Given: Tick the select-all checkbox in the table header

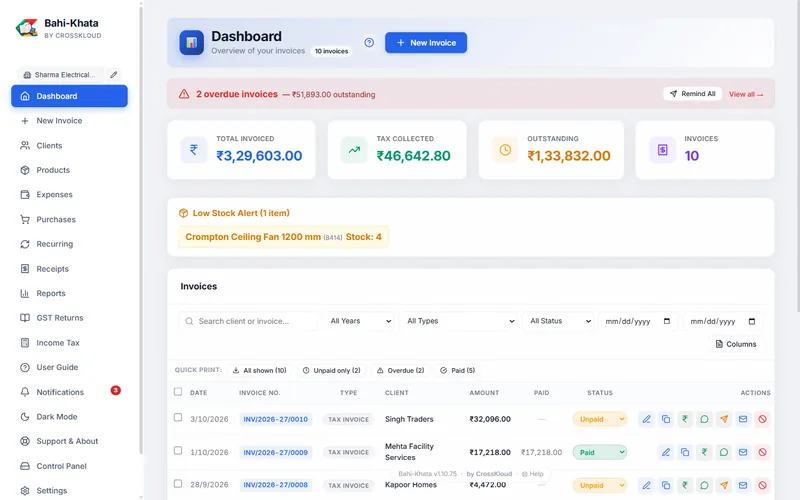Looking at the screenshot, I should (178, 392).
